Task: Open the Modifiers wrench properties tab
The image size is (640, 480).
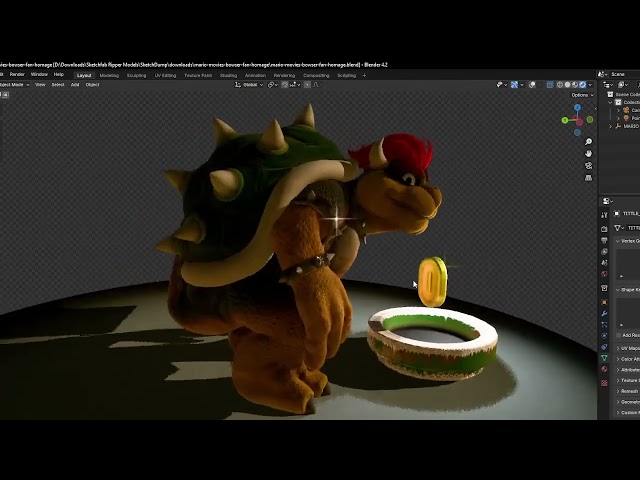Action: (604, 313)
